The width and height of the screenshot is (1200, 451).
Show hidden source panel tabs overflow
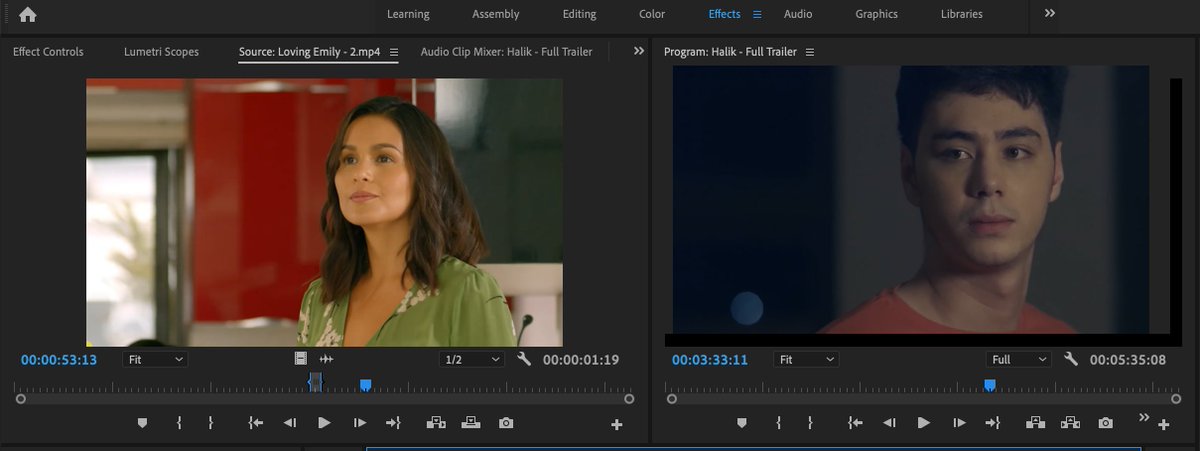coord(639,51)
